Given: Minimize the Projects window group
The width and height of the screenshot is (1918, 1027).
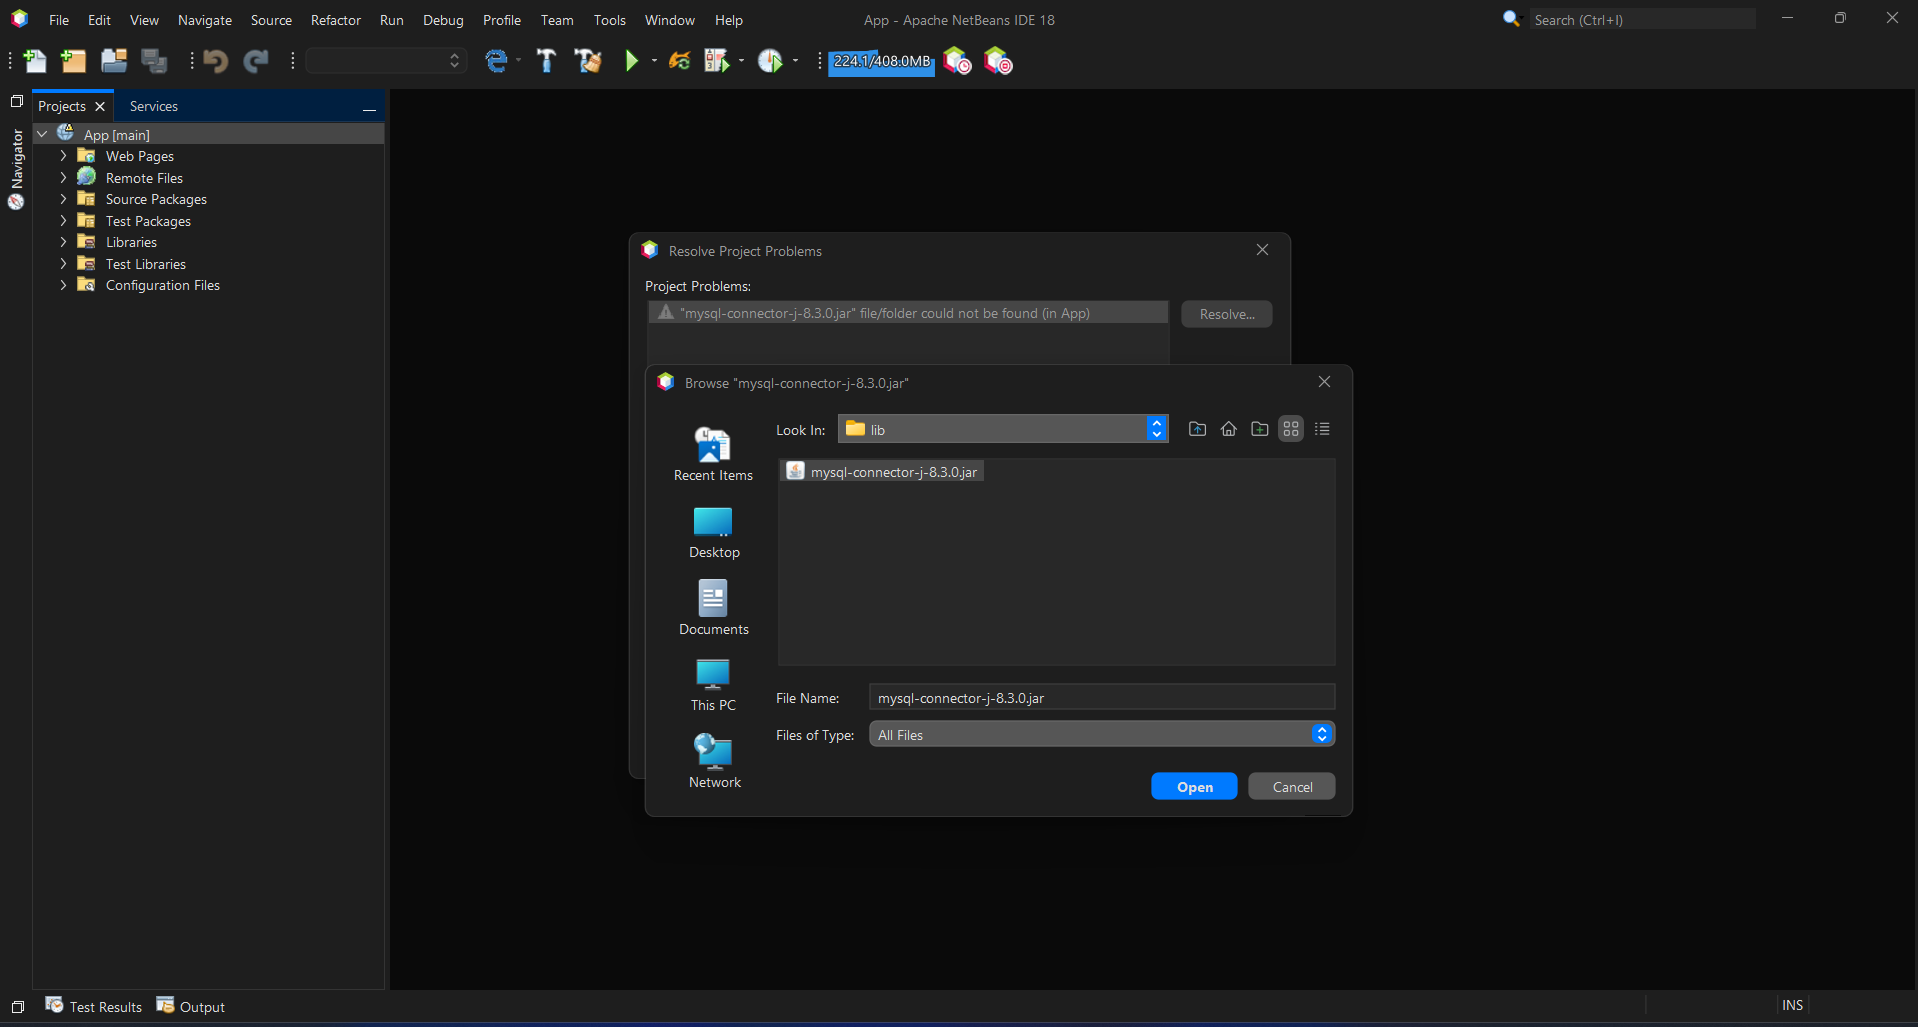Looking at the screenshot, I should pos(369,107).
